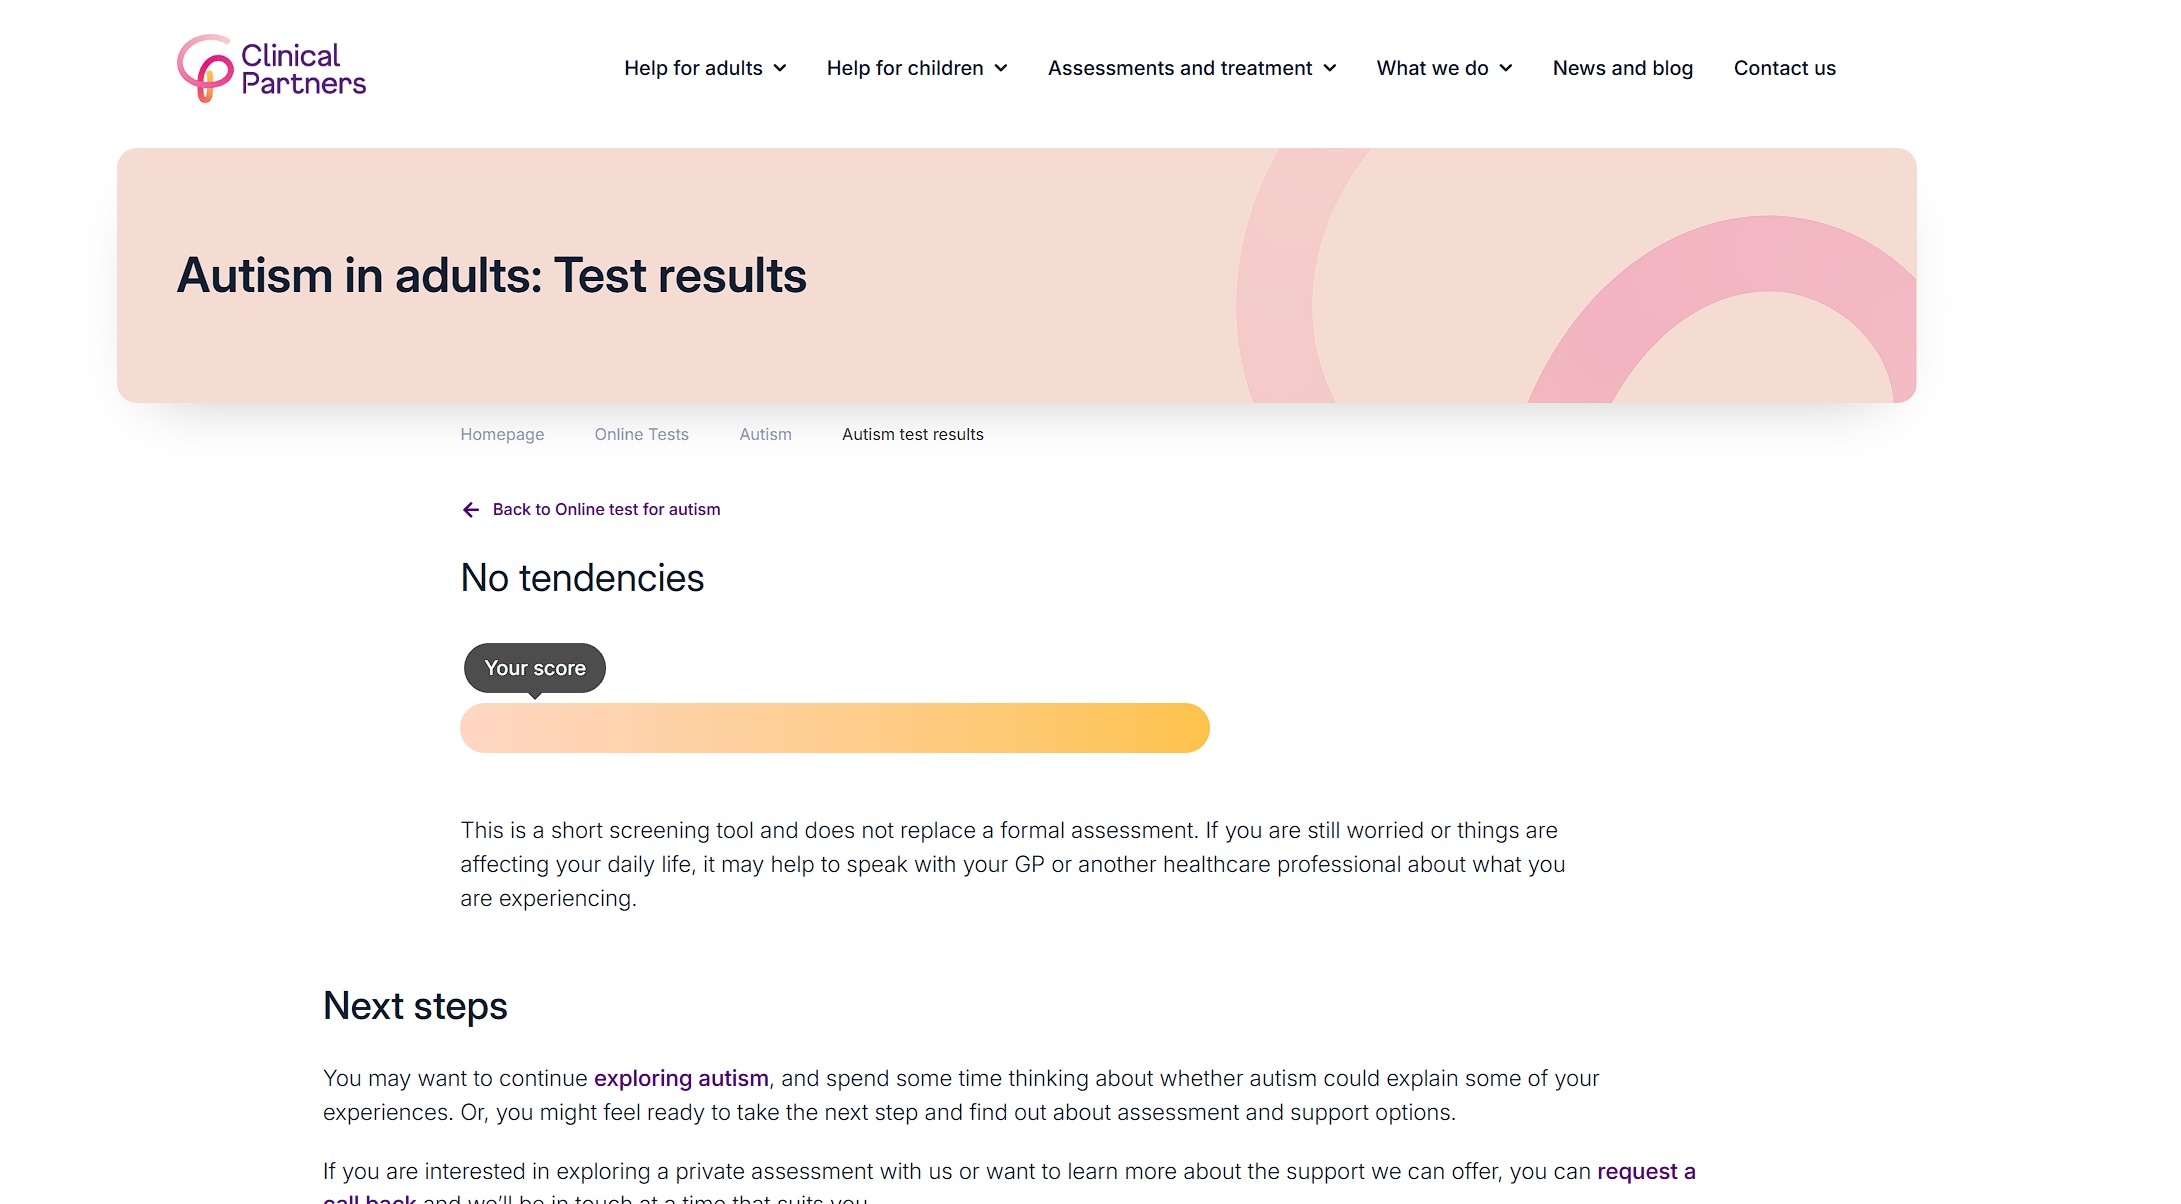Screen dimensions: 2181x1204
Task: Open Assessments and treatment menu
Action: point(1179,68)
